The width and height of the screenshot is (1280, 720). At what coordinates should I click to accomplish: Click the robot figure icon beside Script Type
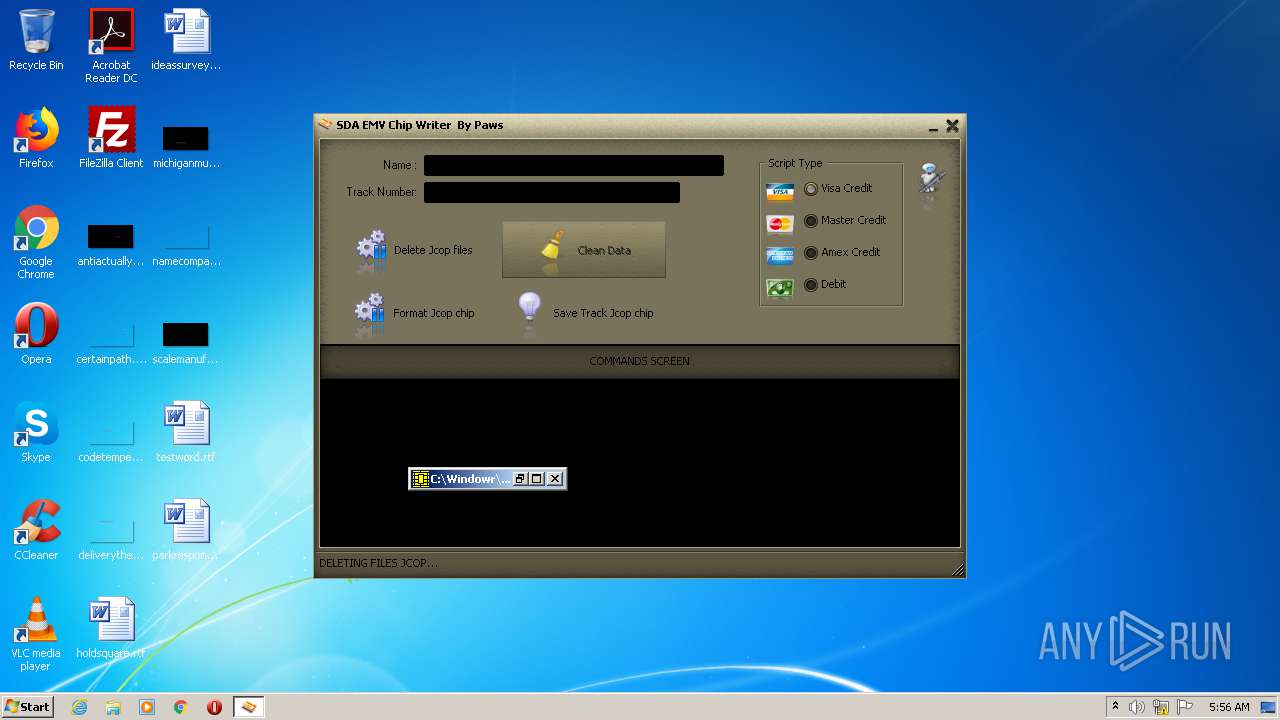[x=932, y=181]
